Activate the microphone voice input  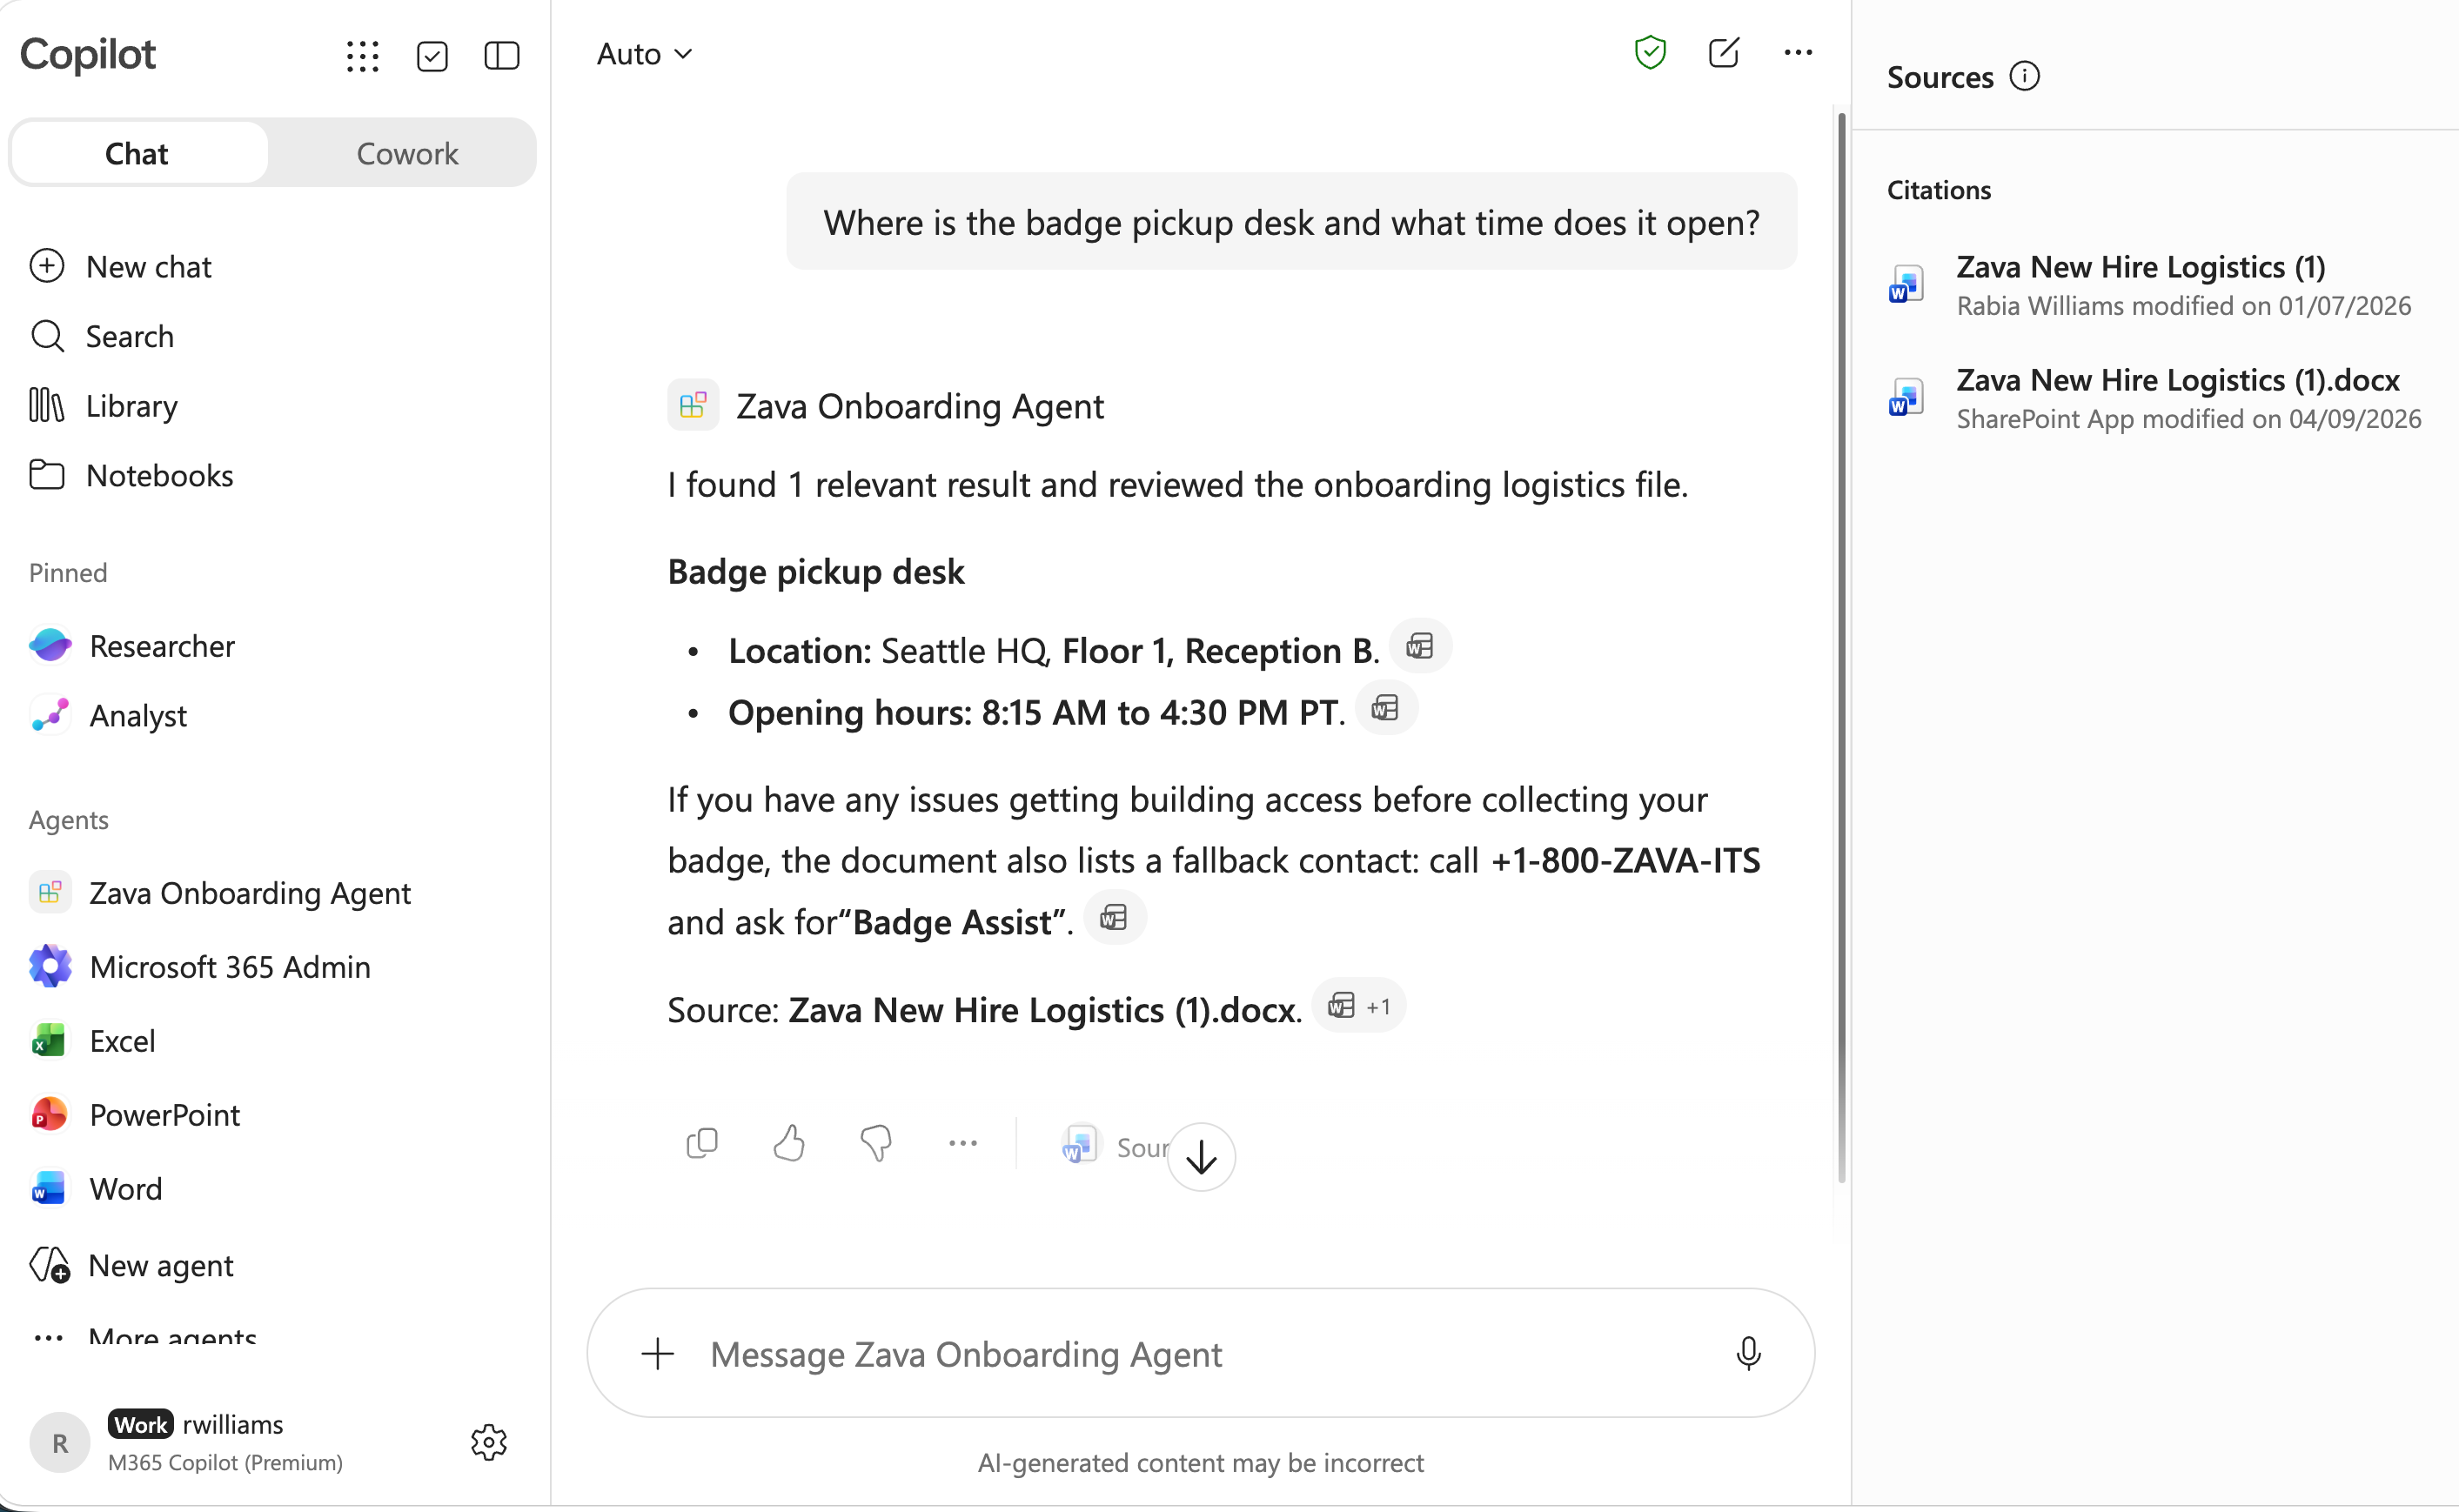(1749, 1354)
